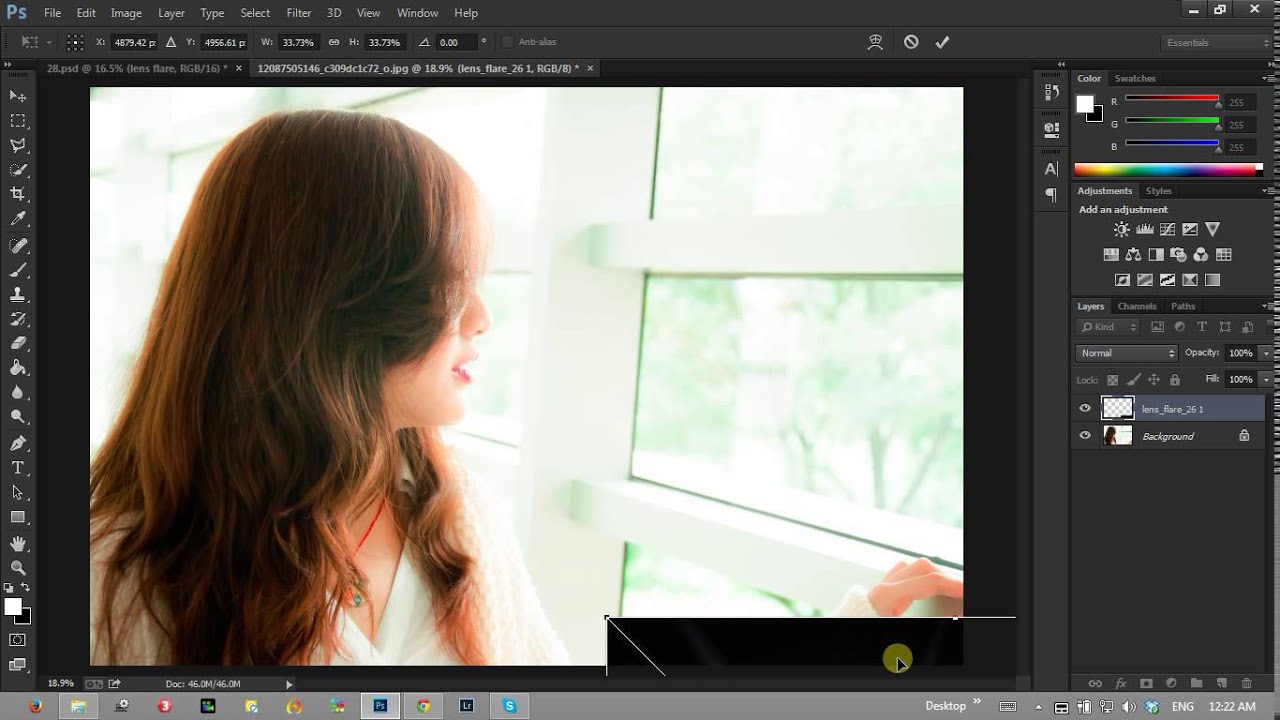Select the Horizontal Type tool
Screen dimensions: 1280x720
pyautogui.click(x=18, y=468)
